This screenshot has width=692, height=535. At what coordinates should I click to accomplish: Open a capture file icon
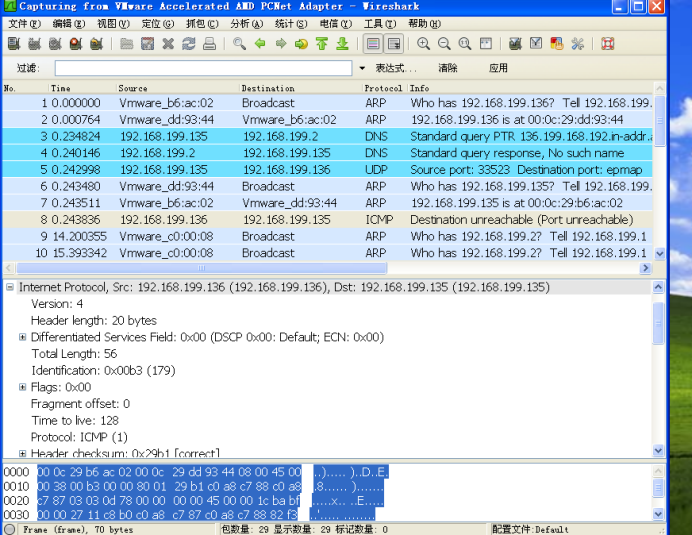pos(127,44)
